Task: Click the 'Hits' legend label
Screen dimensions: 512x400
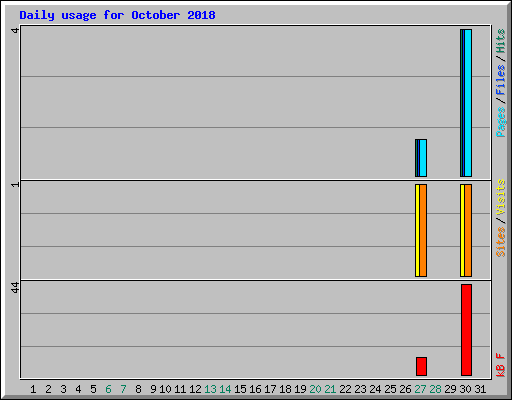Action: click(501, 41)
